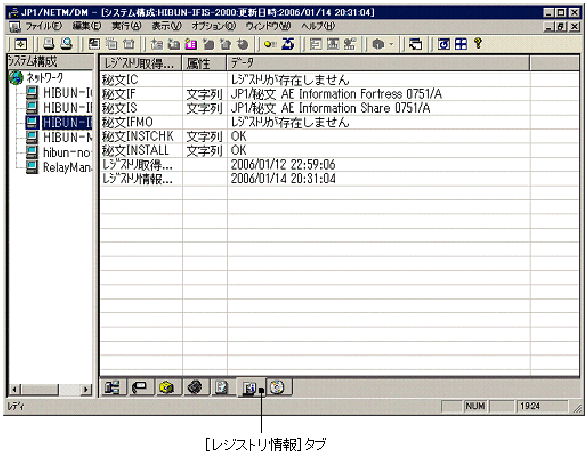Click toolbar icon right of the dropdown arrow
This screenshot has height=461, width=587.
tap(415, 44)
